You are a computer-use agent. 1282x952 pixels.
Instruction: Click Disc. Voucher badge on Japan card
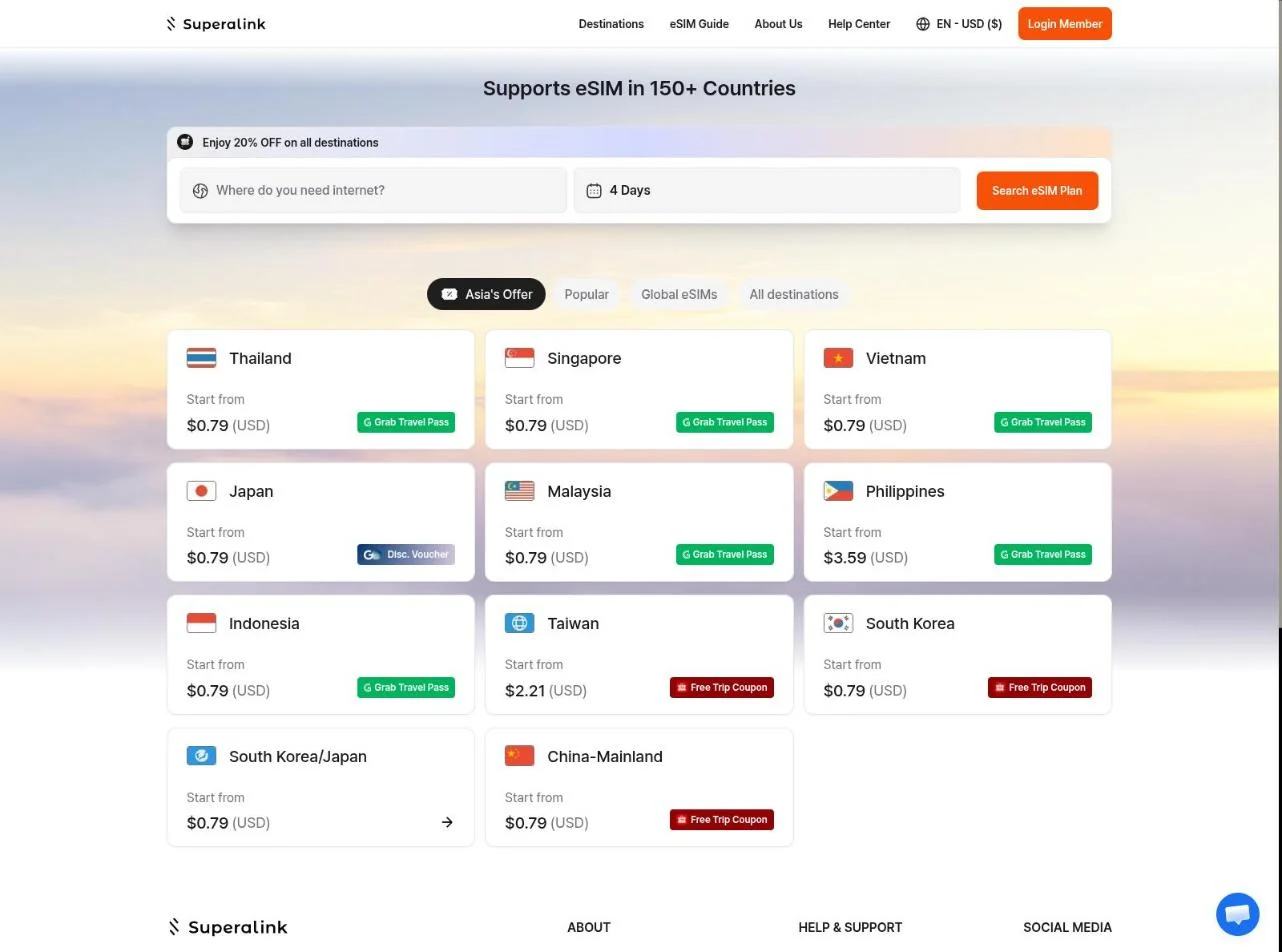tap(406, 554)
